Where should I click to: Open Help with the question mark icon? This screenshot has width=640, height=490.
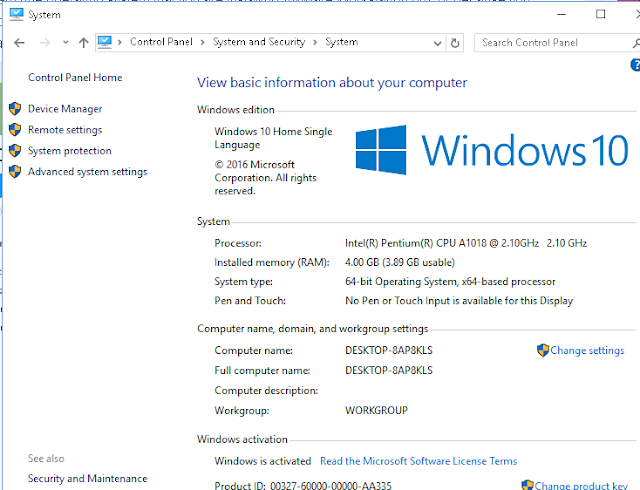click(636, 65)
